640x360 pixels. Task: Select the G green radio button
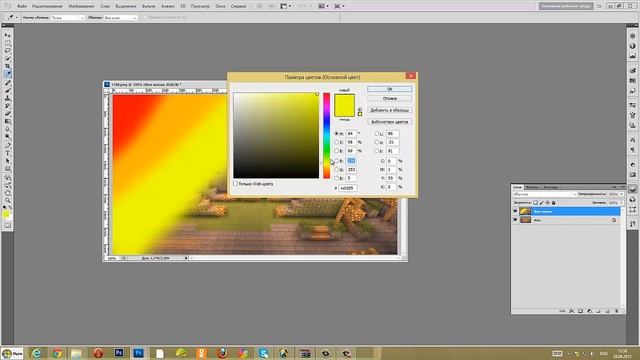coord(337,169)
